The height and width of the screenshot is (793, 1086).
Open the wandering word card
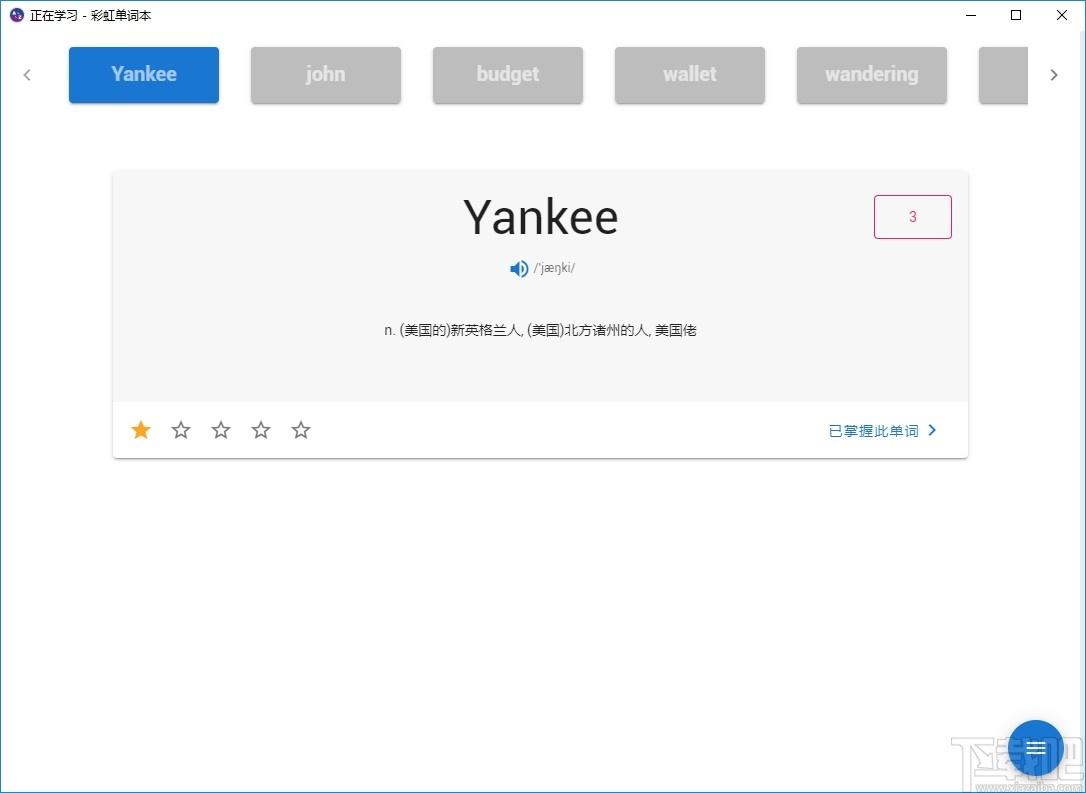pyautogui.click(x=871, y=75)
